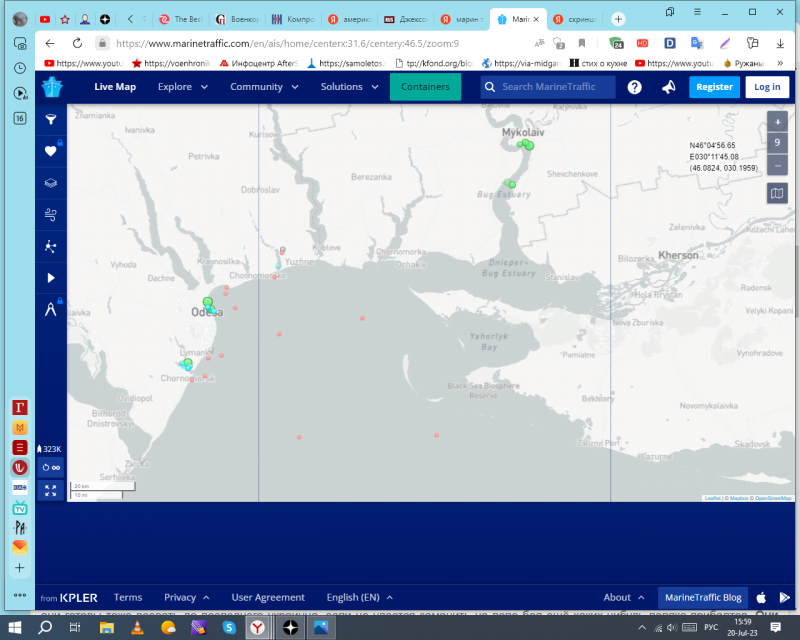Open the Containers menu item

point(425,87)
